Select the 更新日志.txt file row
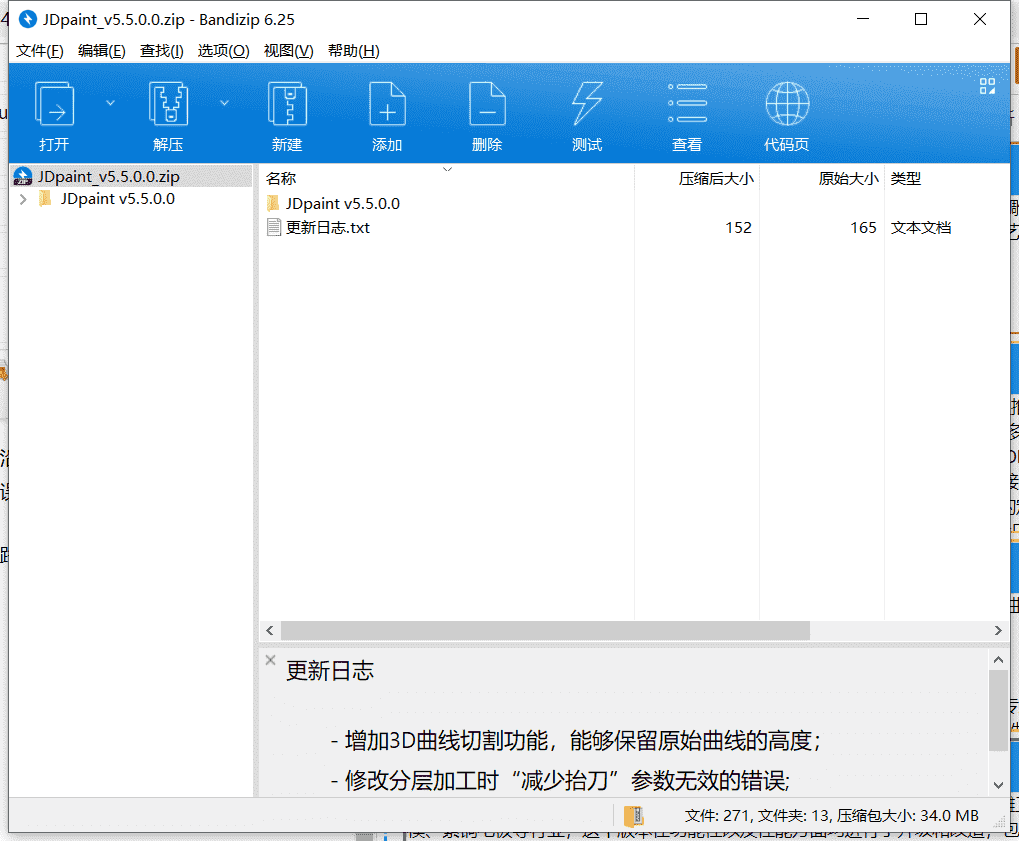1019x841 pixels. tap(634, 227)
